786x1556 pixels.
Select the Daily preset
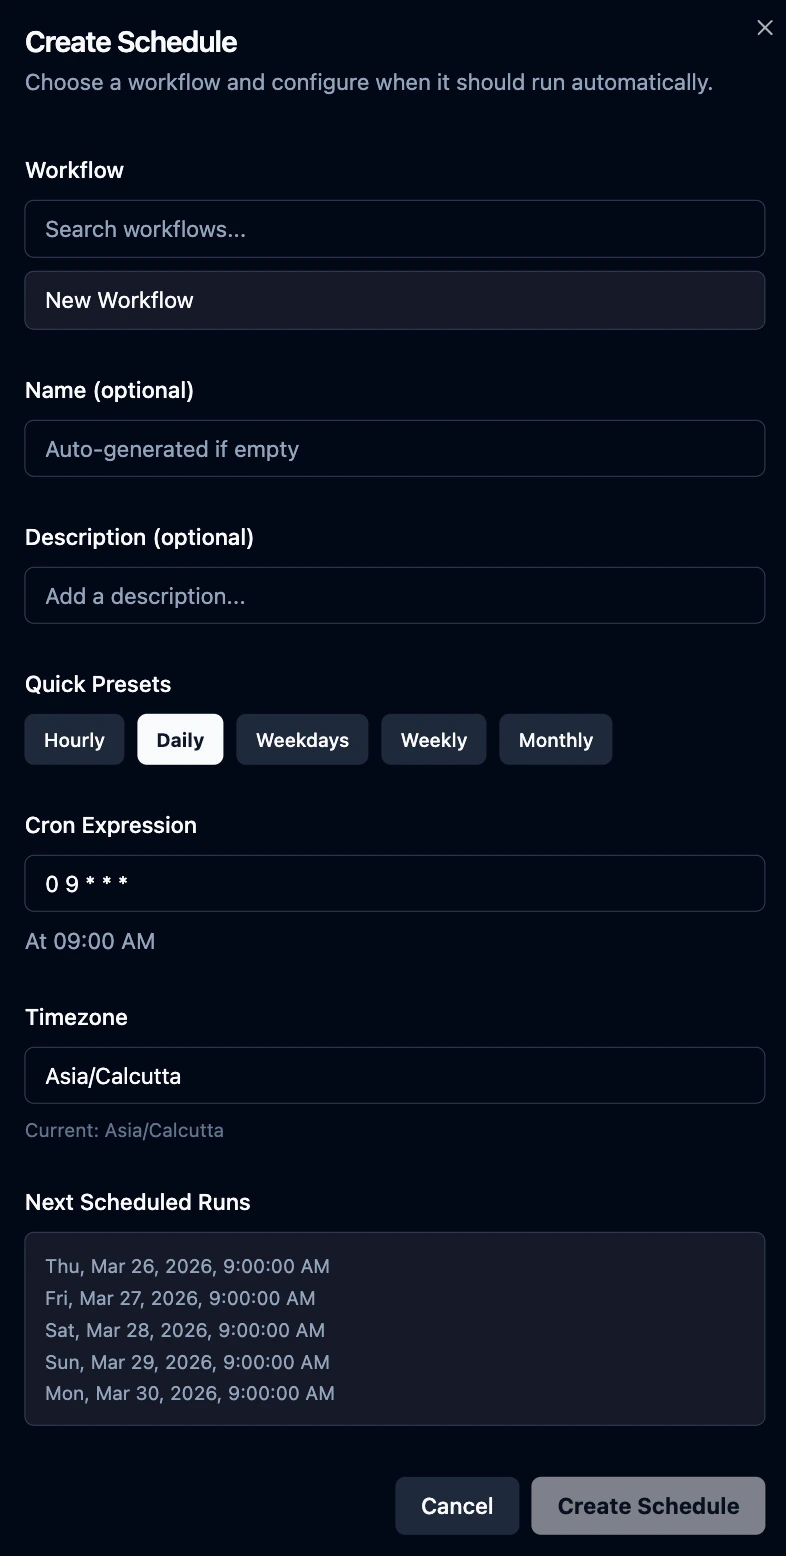[x=180, y=739]
